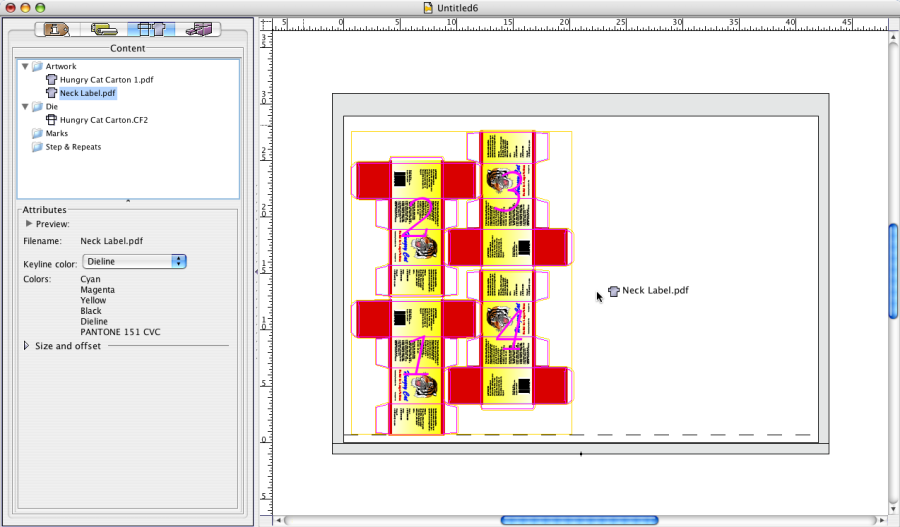Select the Artwork folder label
This screenshot has width=900, height=527.
(61, 67)
